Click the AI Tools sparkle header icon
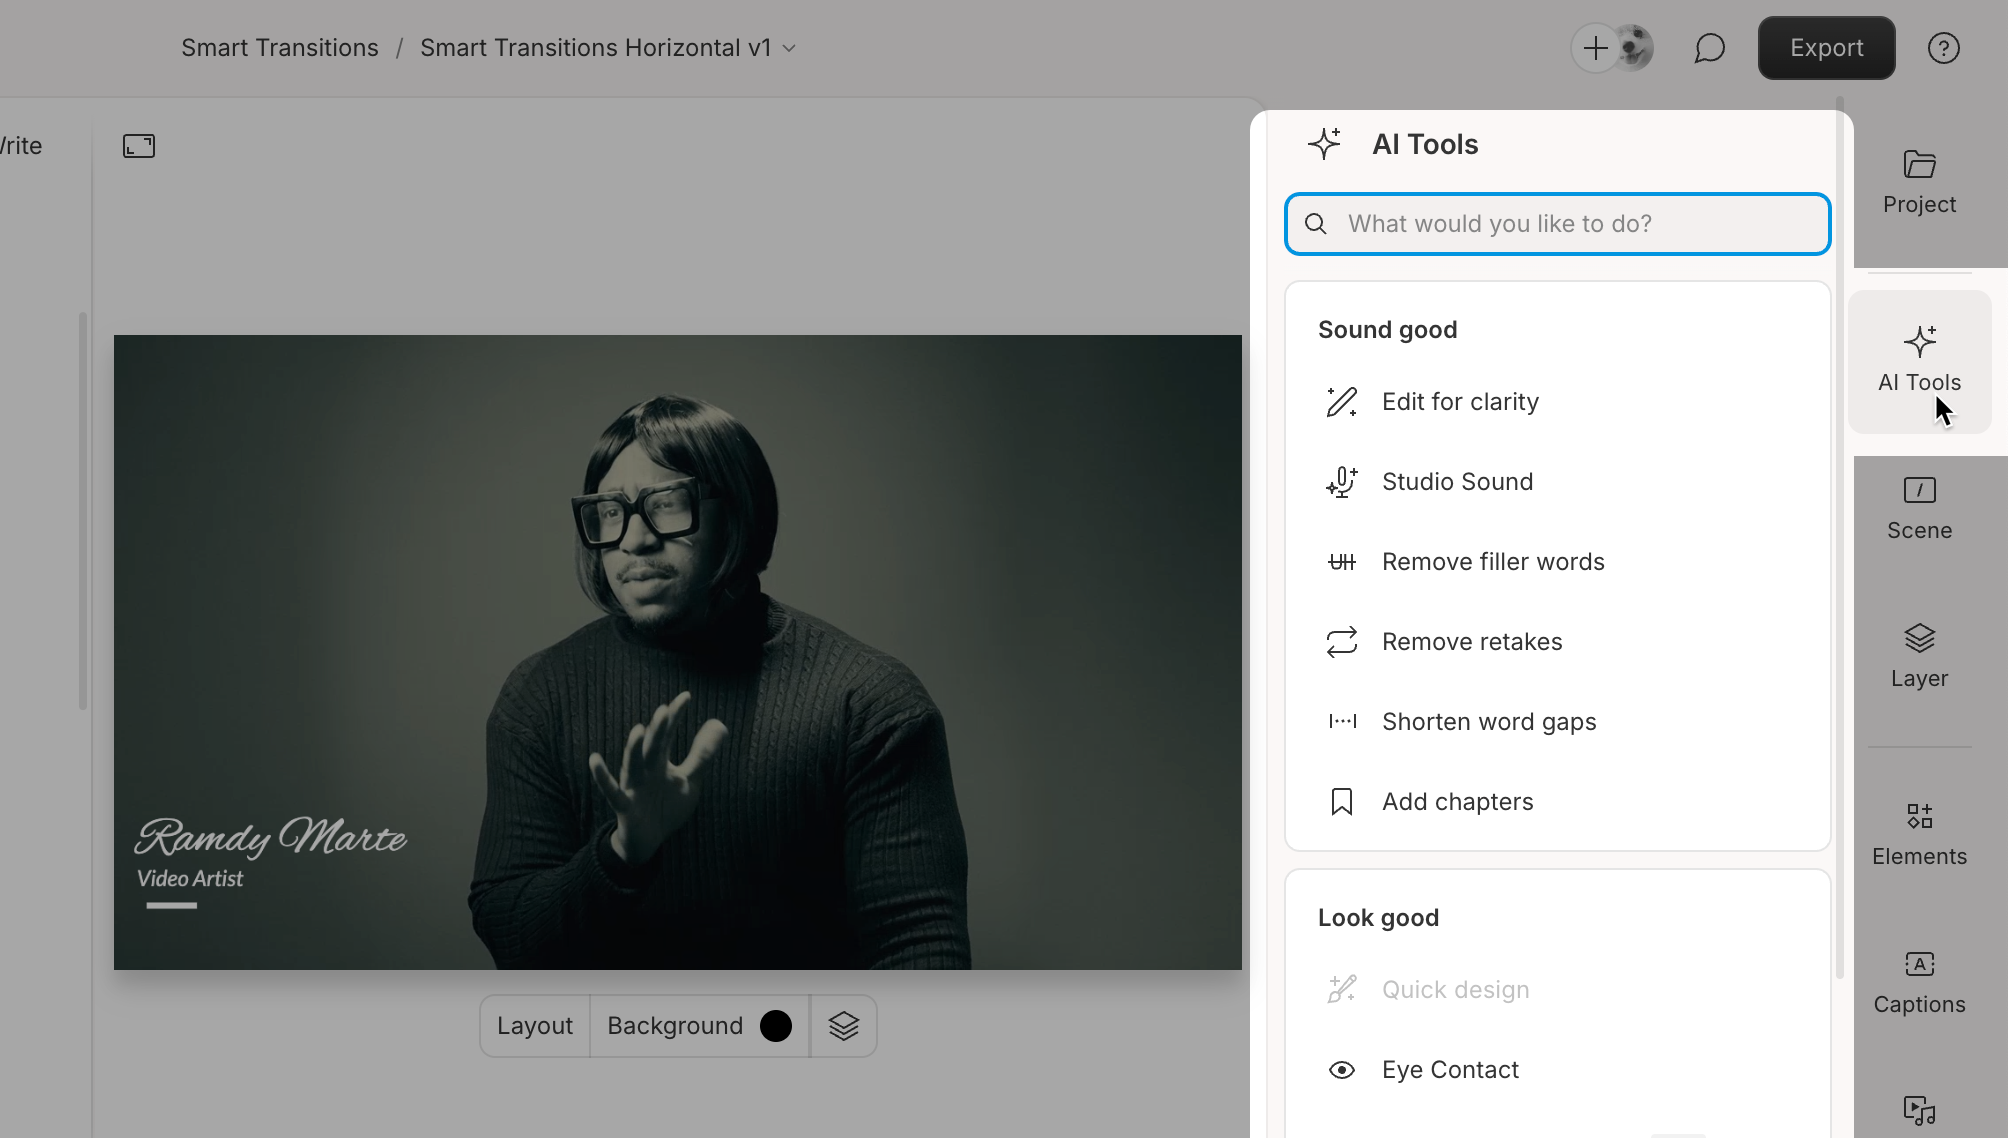 pyautogui.click(x=1325, y=144)
